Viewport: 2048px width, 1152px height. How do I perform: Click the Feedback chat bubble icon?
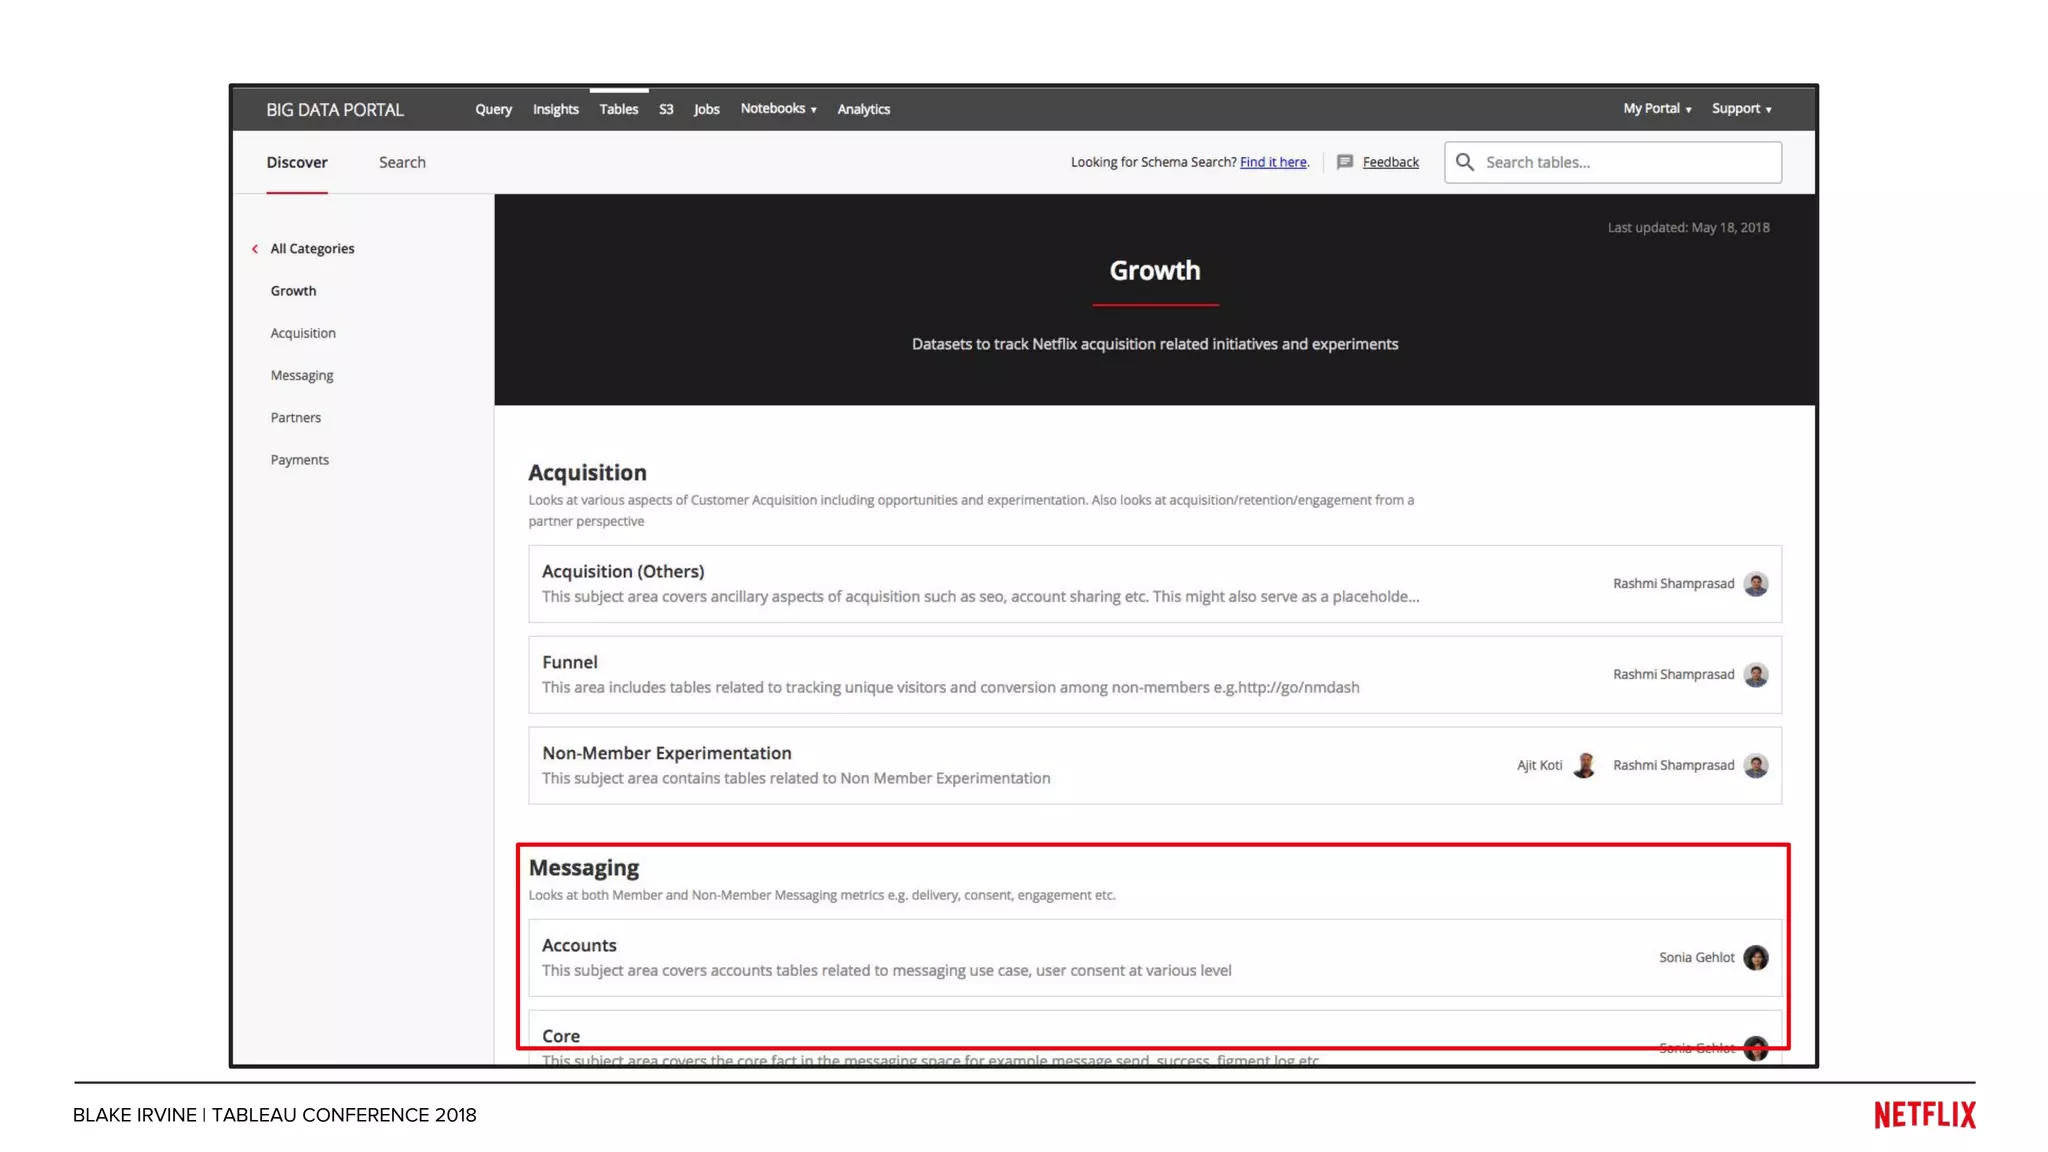click(x=1345, y=162)
